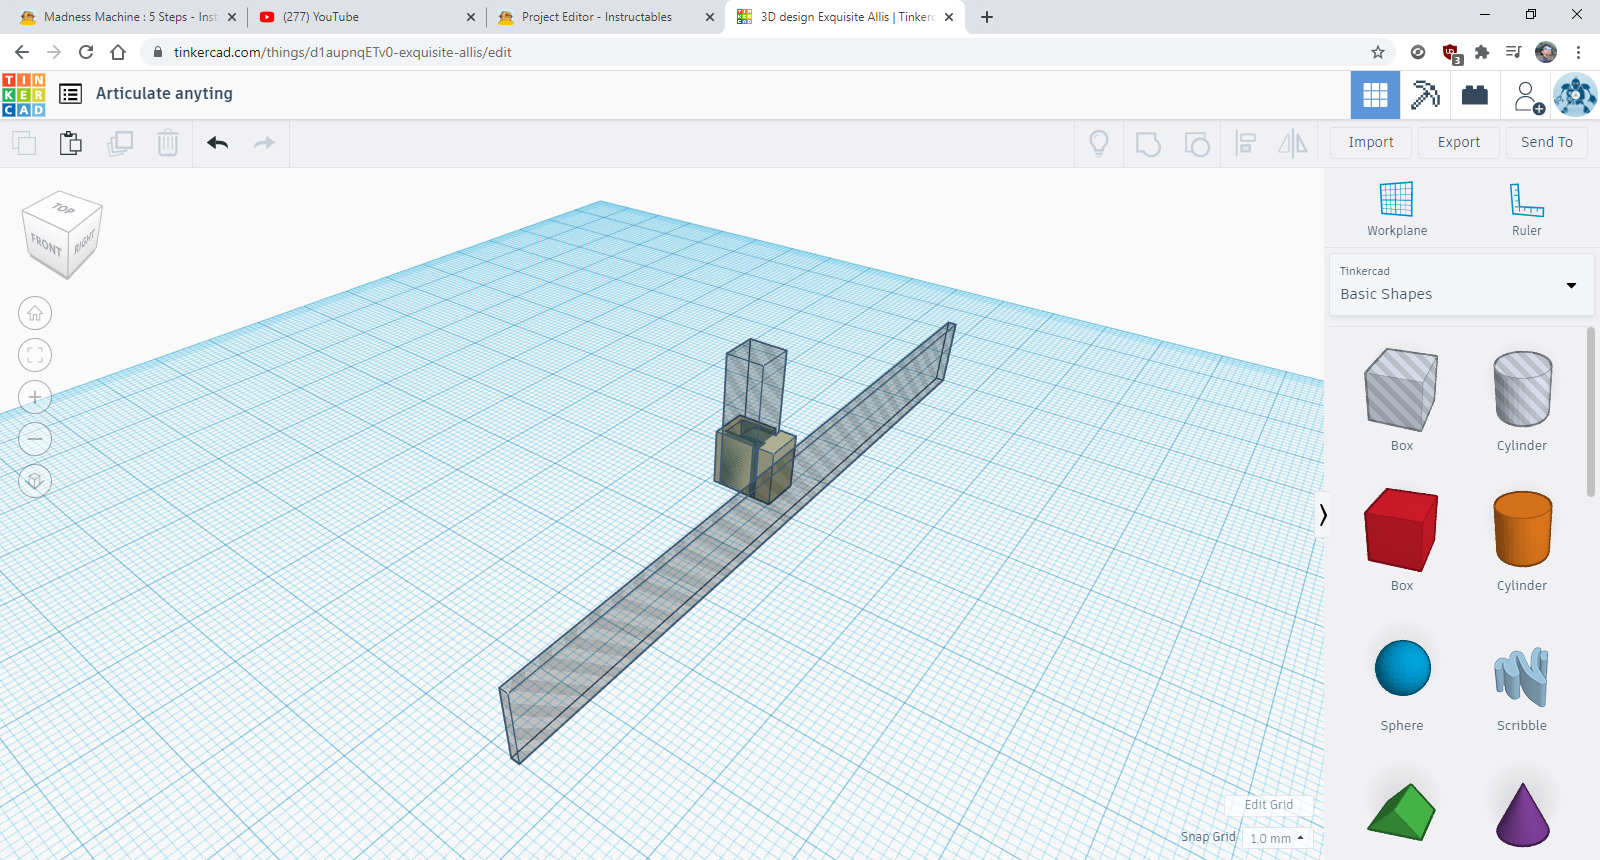Click the address bar URL

(x=342, y=52)
